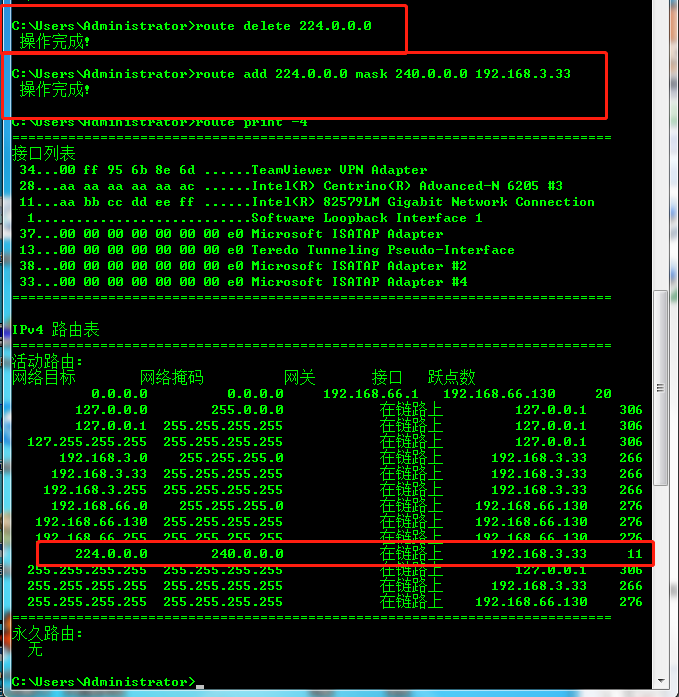Click the scrollbar down arrow
The height and width of the screenshot is (697, 679).
point(662,687)
